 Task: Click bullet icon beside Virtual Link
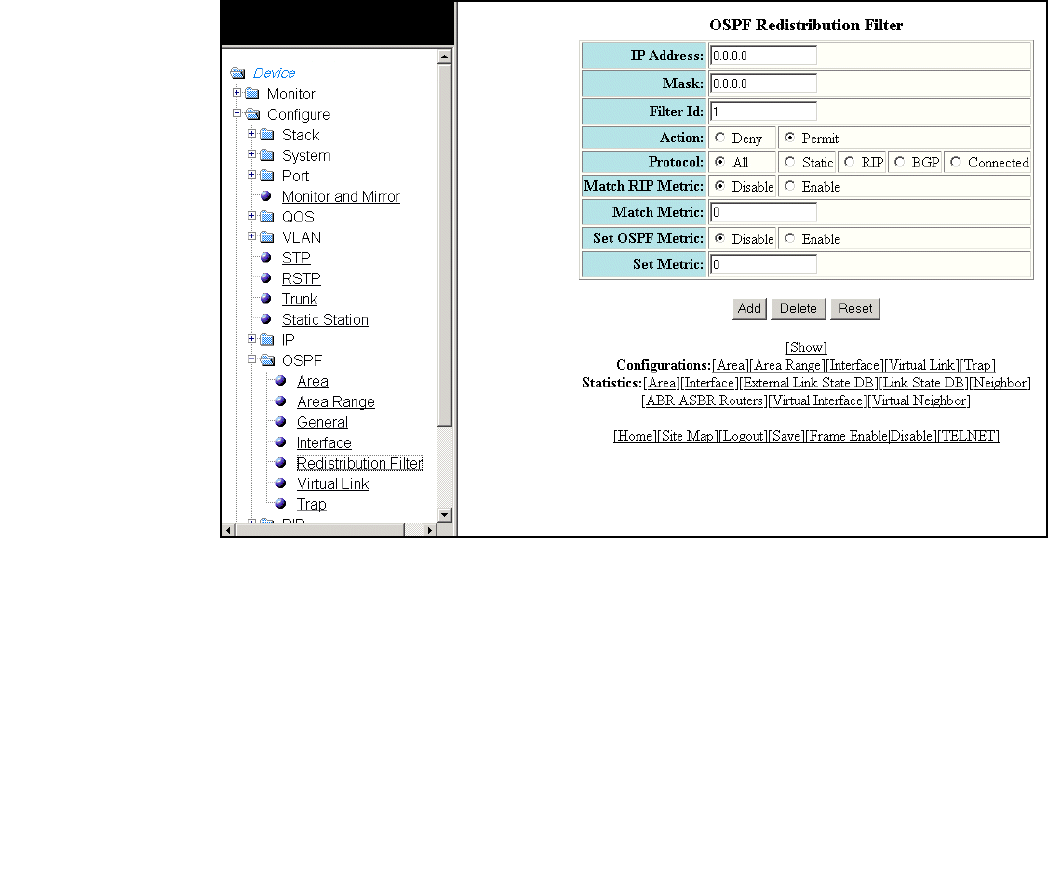pos(281,483)
